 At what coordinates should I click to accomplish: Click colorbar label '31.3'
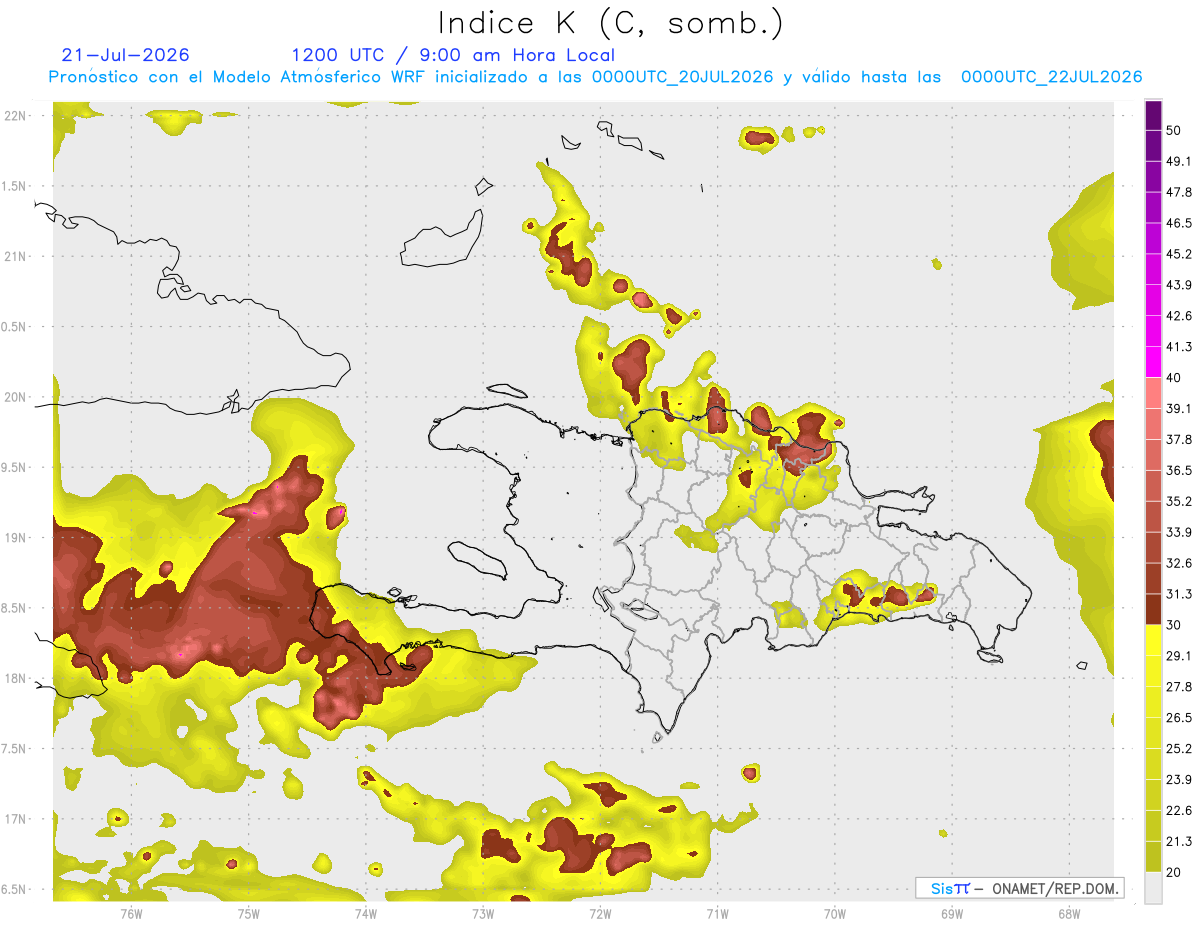1178,594
